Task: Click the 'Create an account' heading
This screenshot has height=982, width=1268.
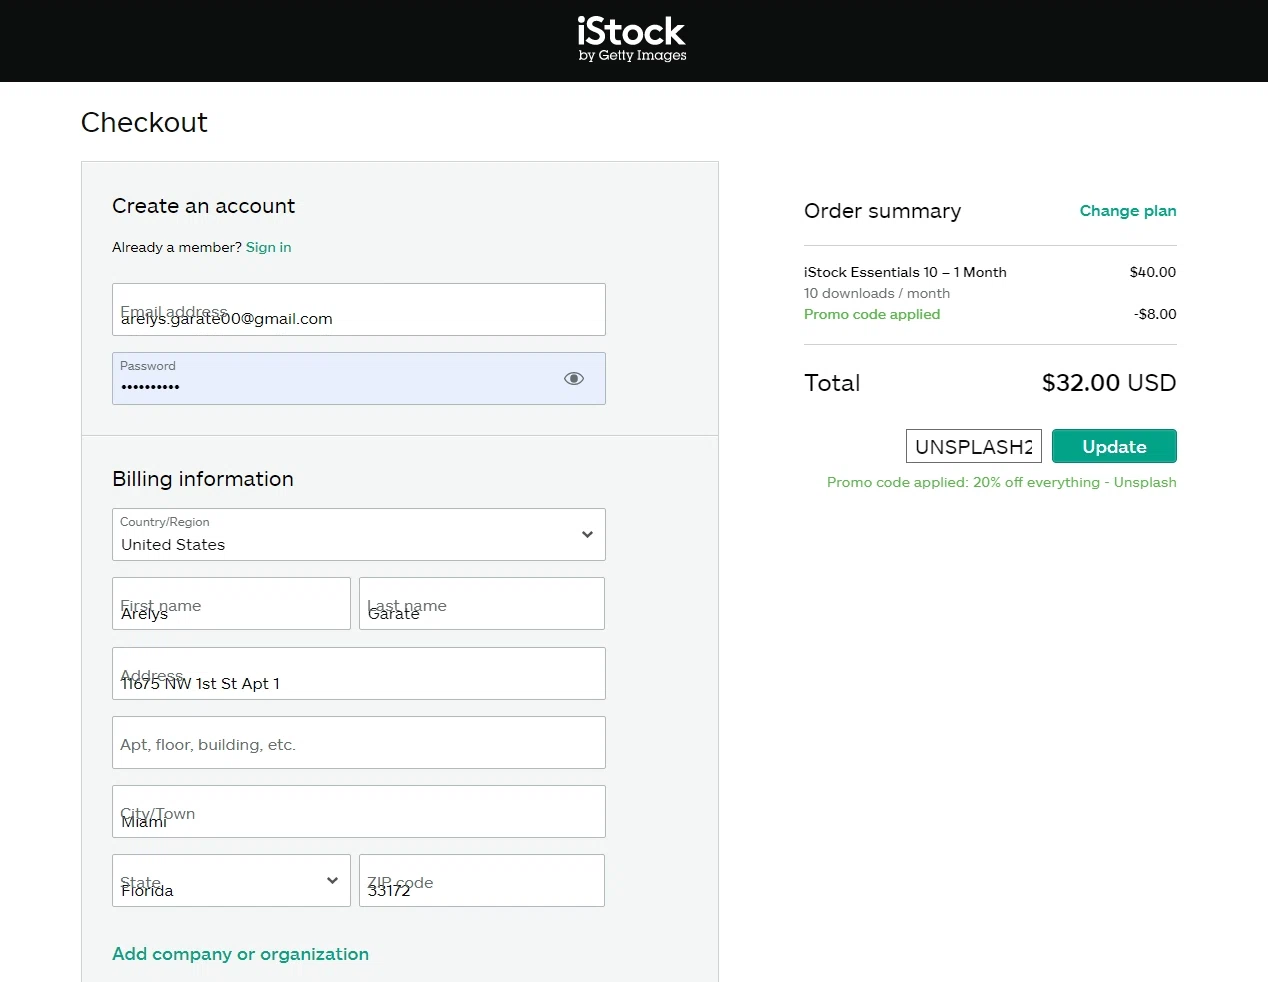Action: click(203, 206)
